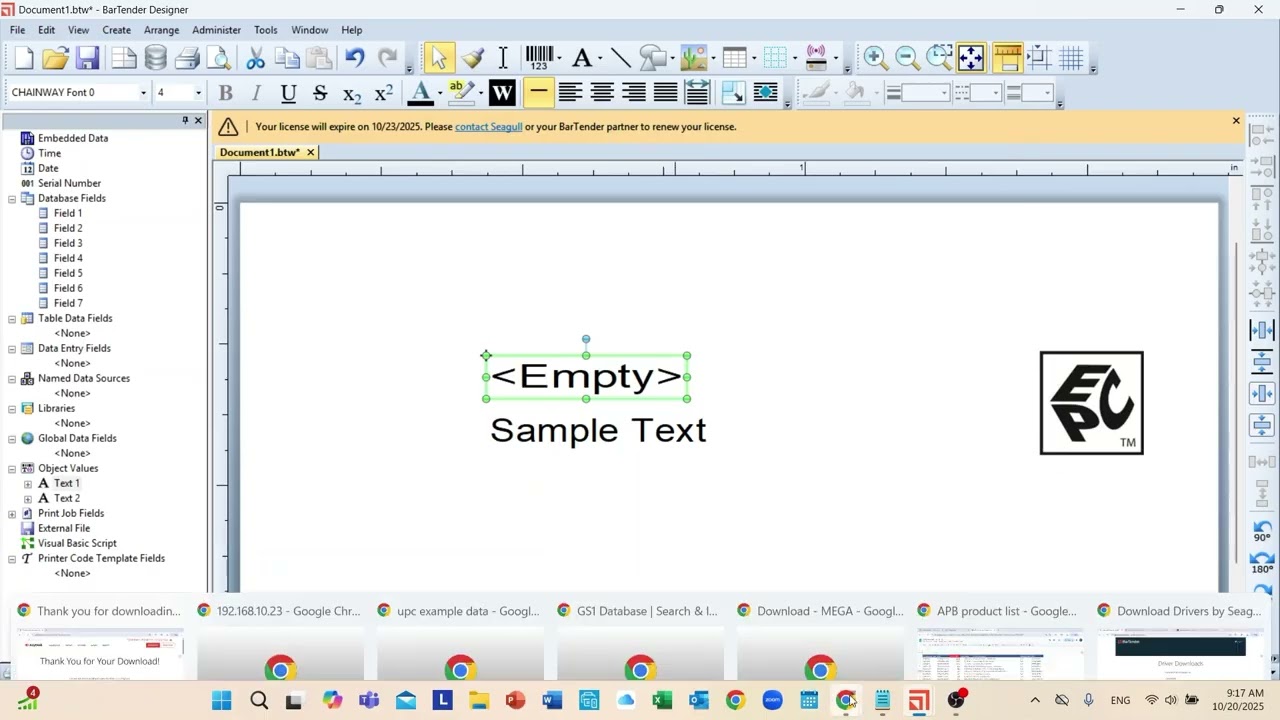The height and width of the screenshot is (720, 1280).
Task: Open the Windows Start menu
Action: [x=222, y=700]
